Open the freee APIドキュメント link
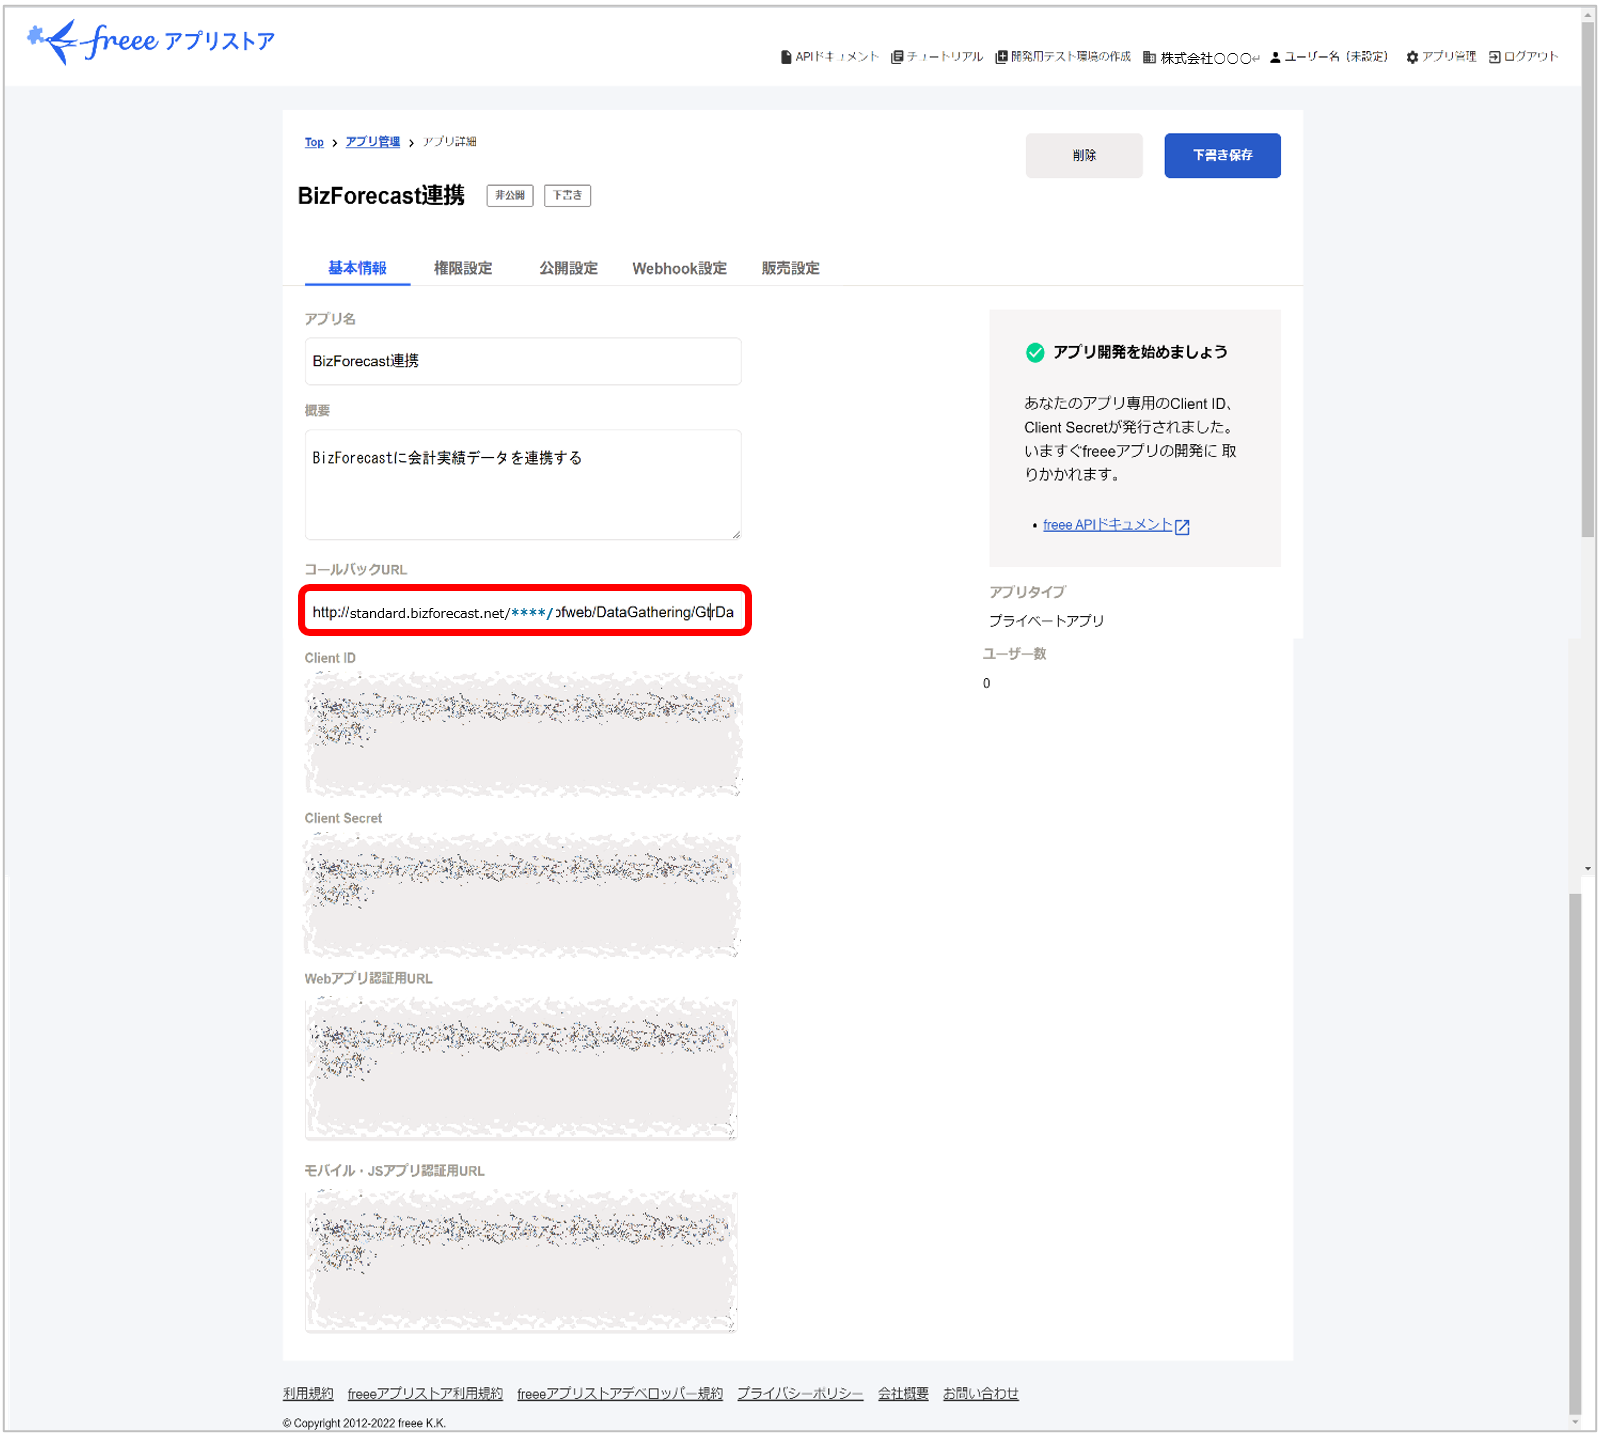This screenshot has height=1434, width=1600. [x=1107, y=525]
